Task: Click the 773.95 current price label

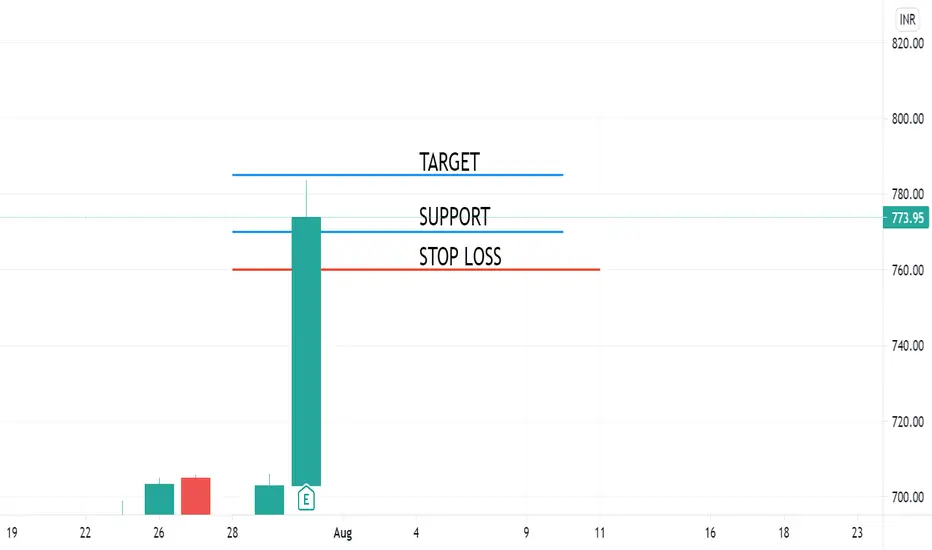Action: click(x=906, y=218)
